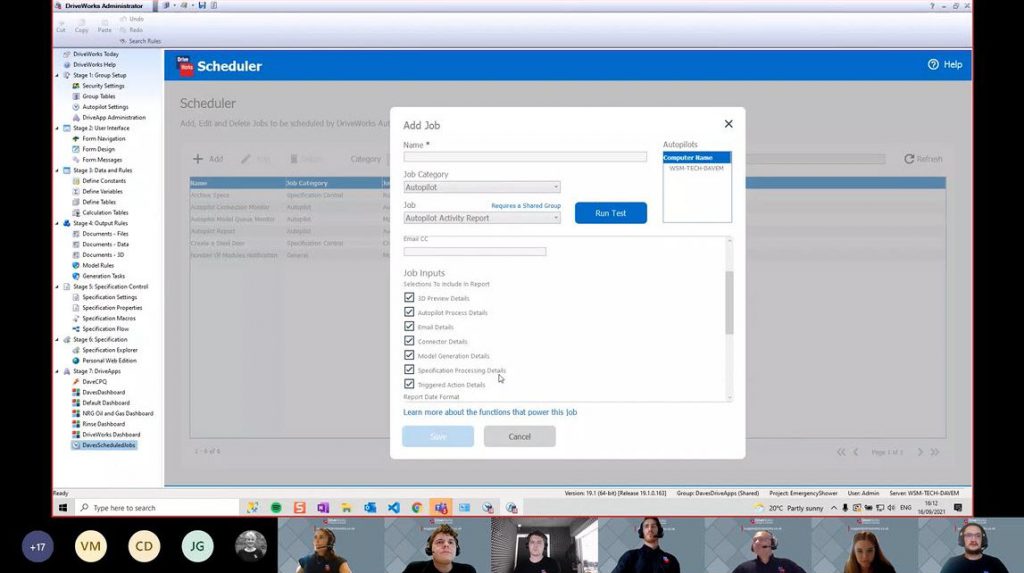Uncheck 3D Preview Details
1024x573 pixels.
(x=409, y=297)
